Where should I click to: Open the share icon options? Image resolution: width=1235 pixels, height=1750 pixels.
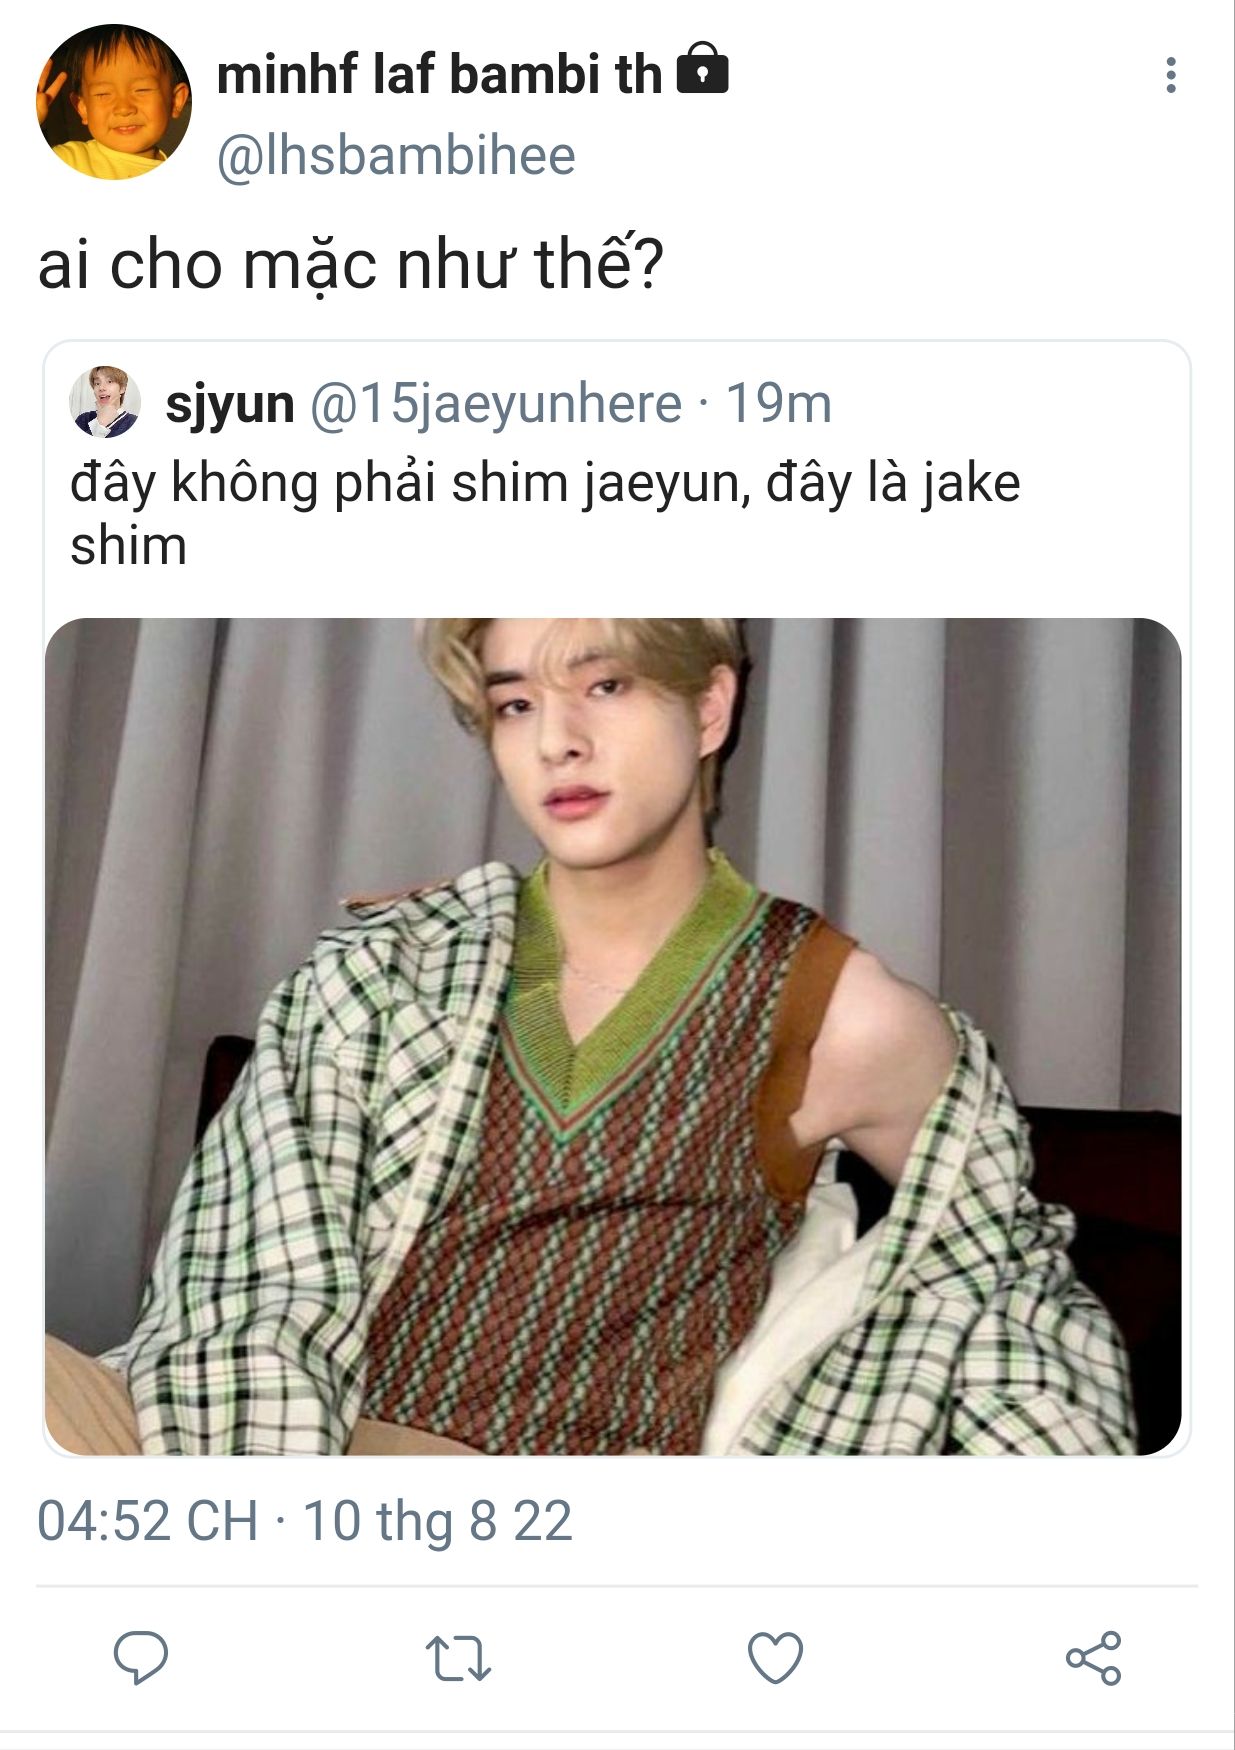1093,1657
